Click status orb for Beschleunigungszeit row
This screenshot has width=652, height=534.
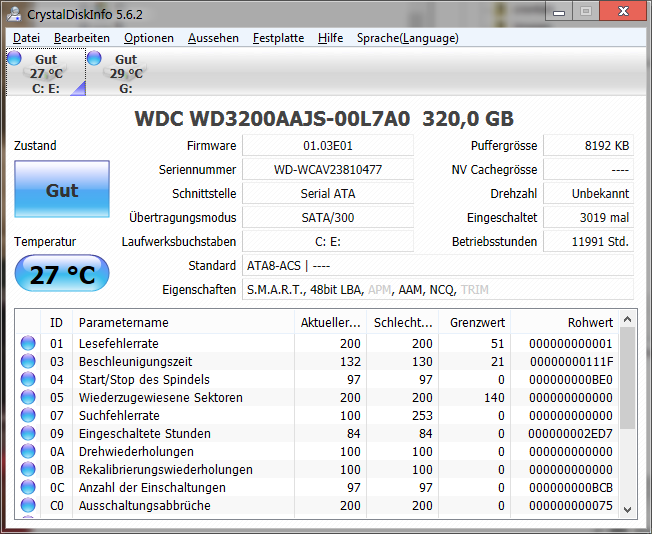(x=28, y=361)
